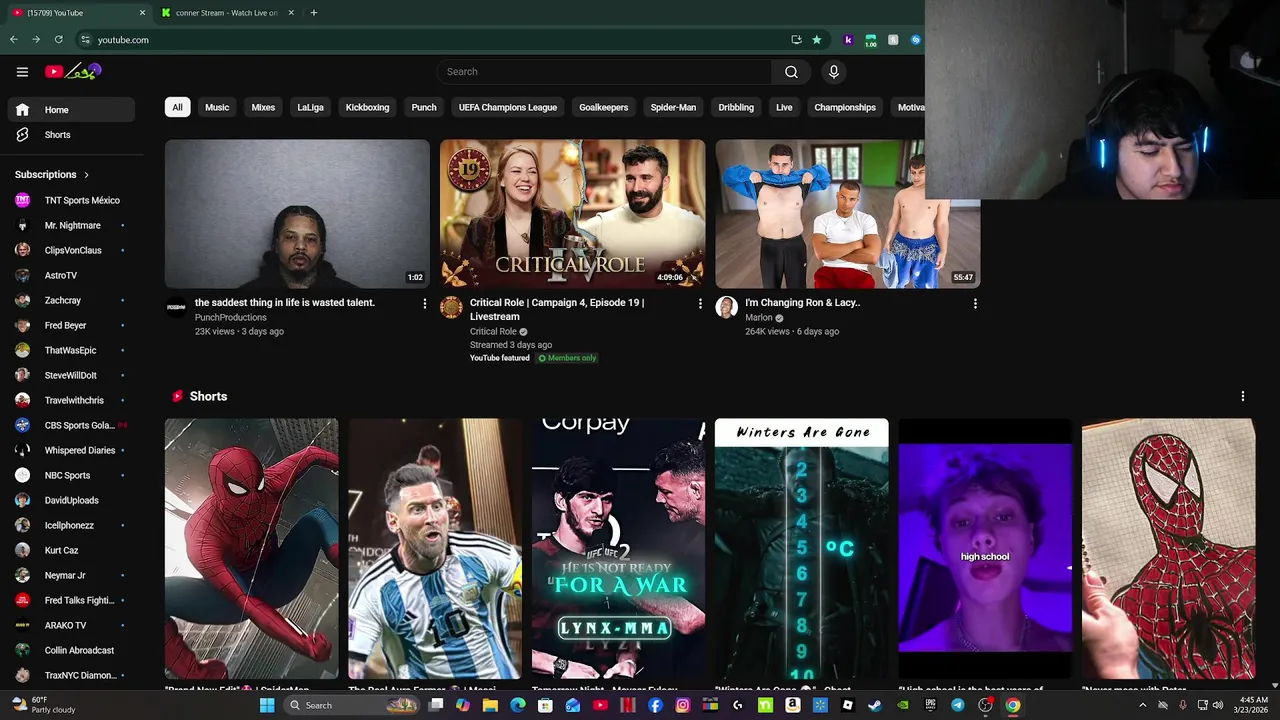Select the Championships filter chip

(845, 107)
